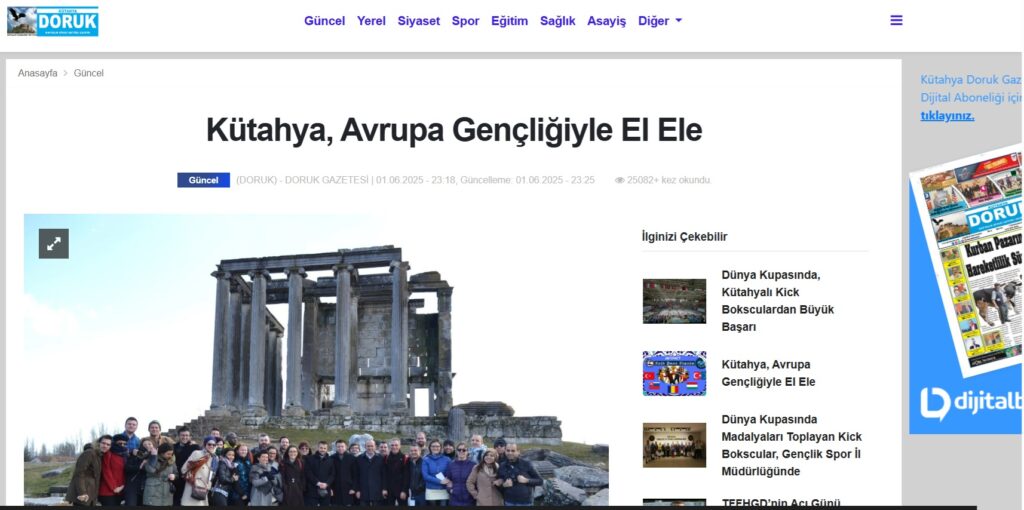Screen dimensions: 1024x510
Task: Click the Gençlik Spor İl Müdürlüğünde thumbnail
Action: point(674,445)
